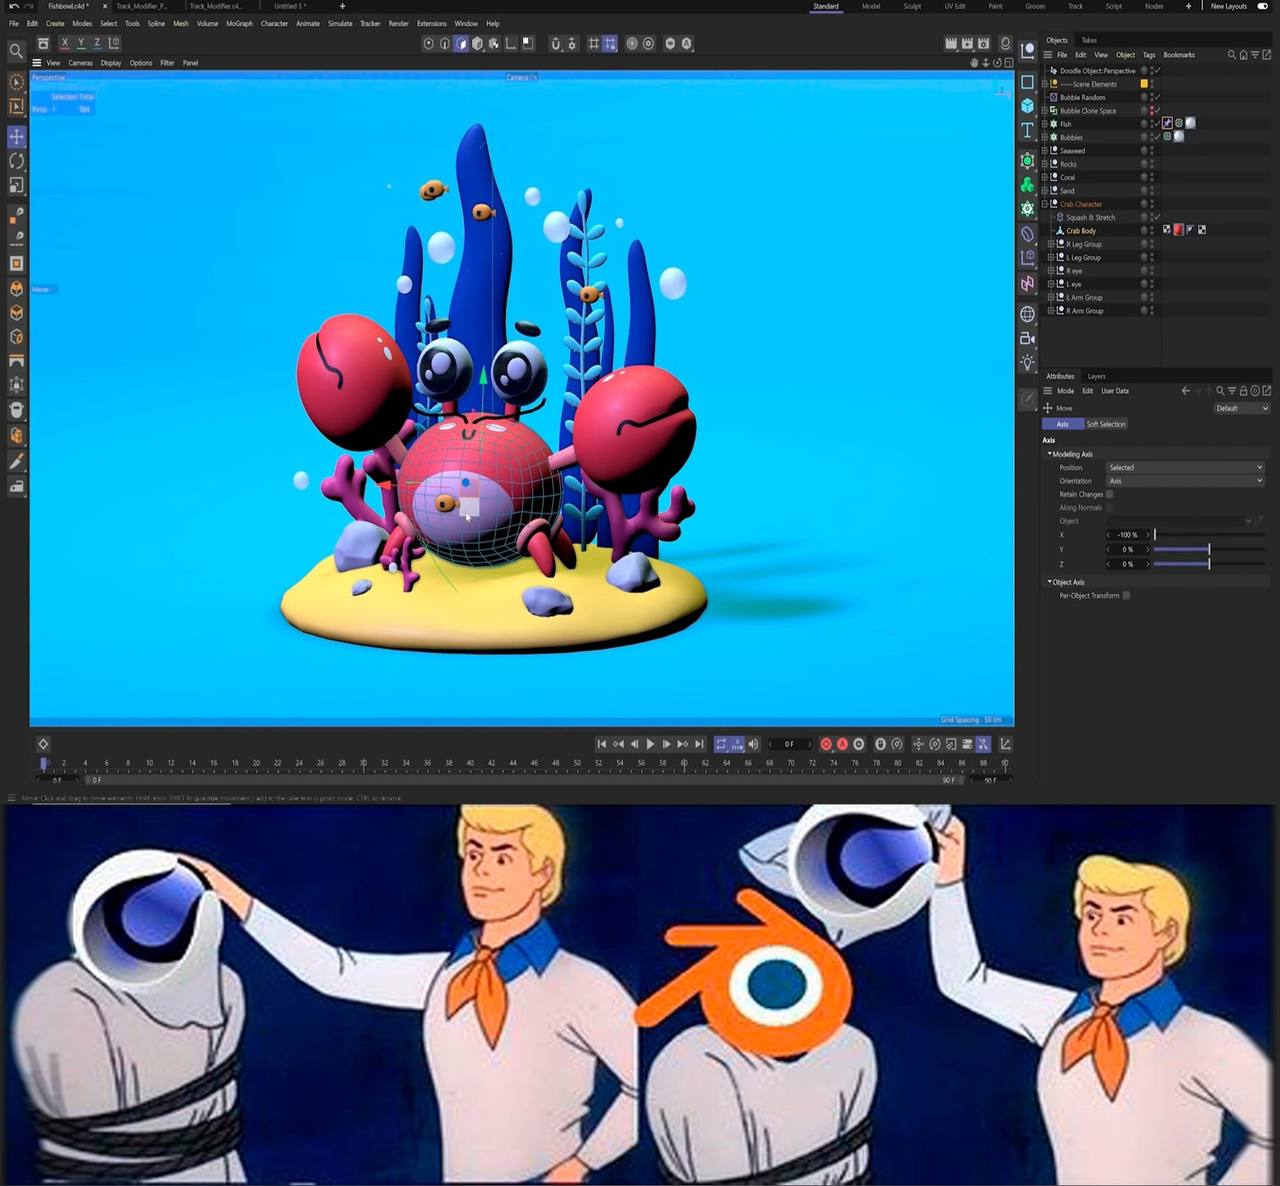Click the Paint brush tool in left toolbar
This screenshot has width=1280, height=1186.
click(17, 462)
